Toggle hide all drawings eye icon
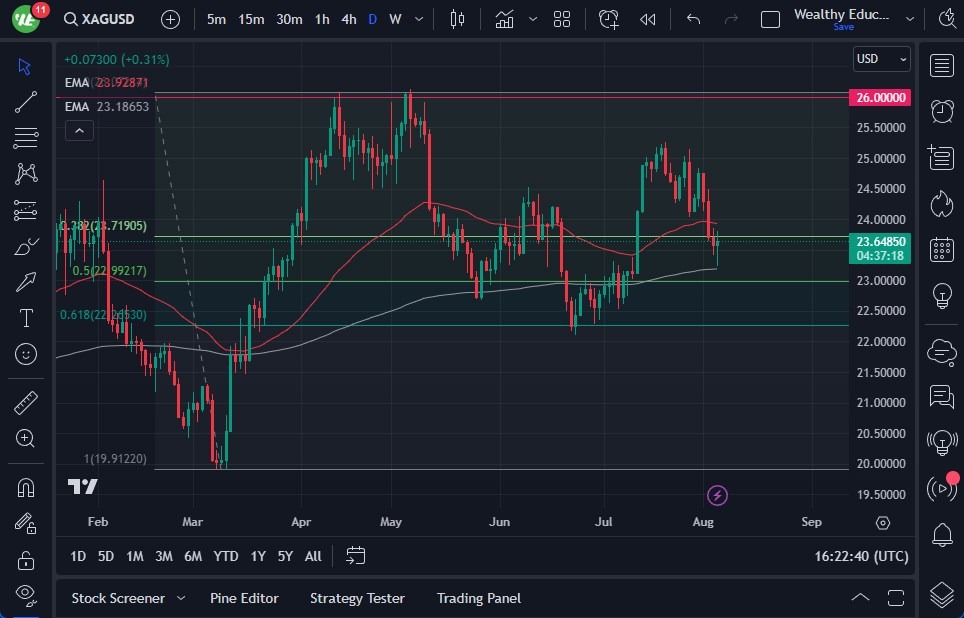 (x=26, y=594)
